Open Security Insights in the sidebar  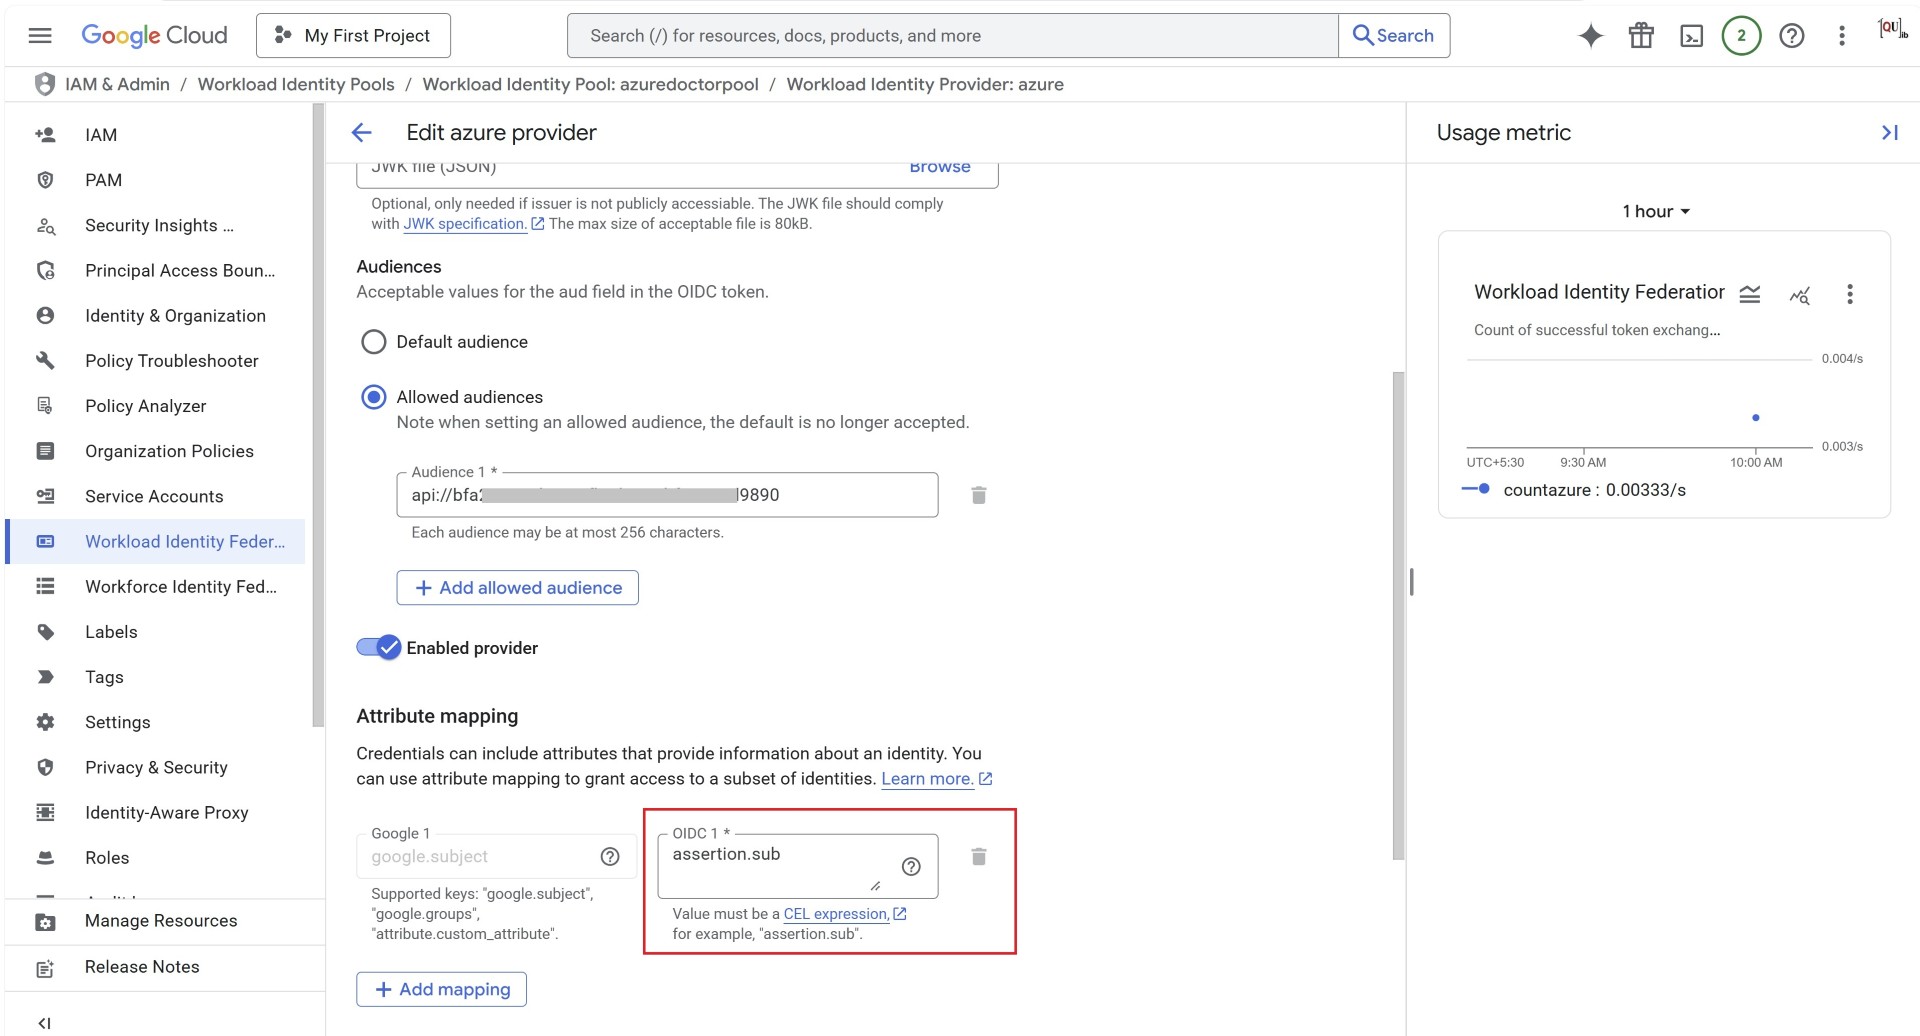[x=160, y=225]
